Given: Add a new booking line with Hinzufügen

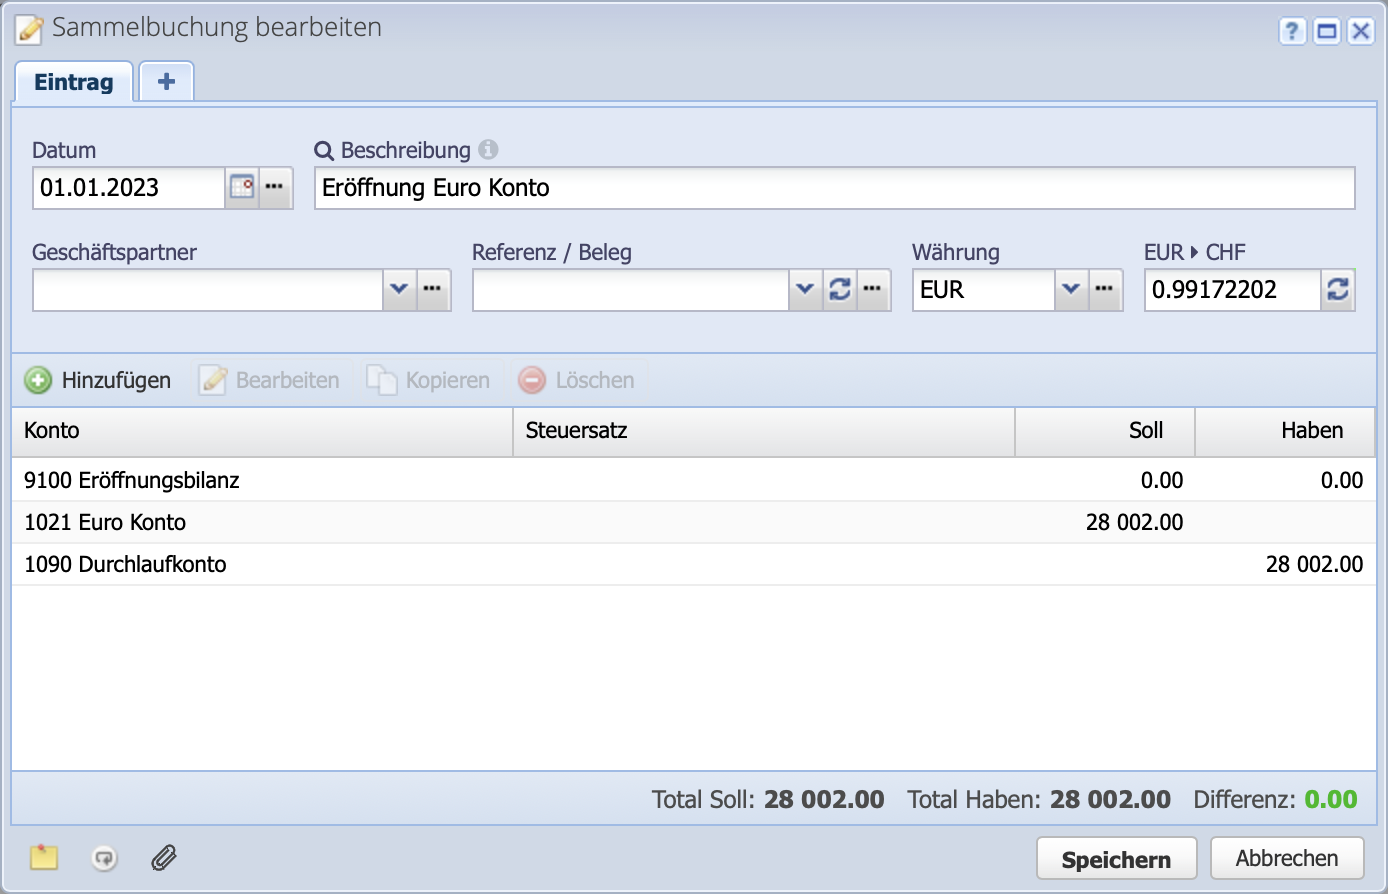Looking at the screenshot, I should click(x=97, y=380).
